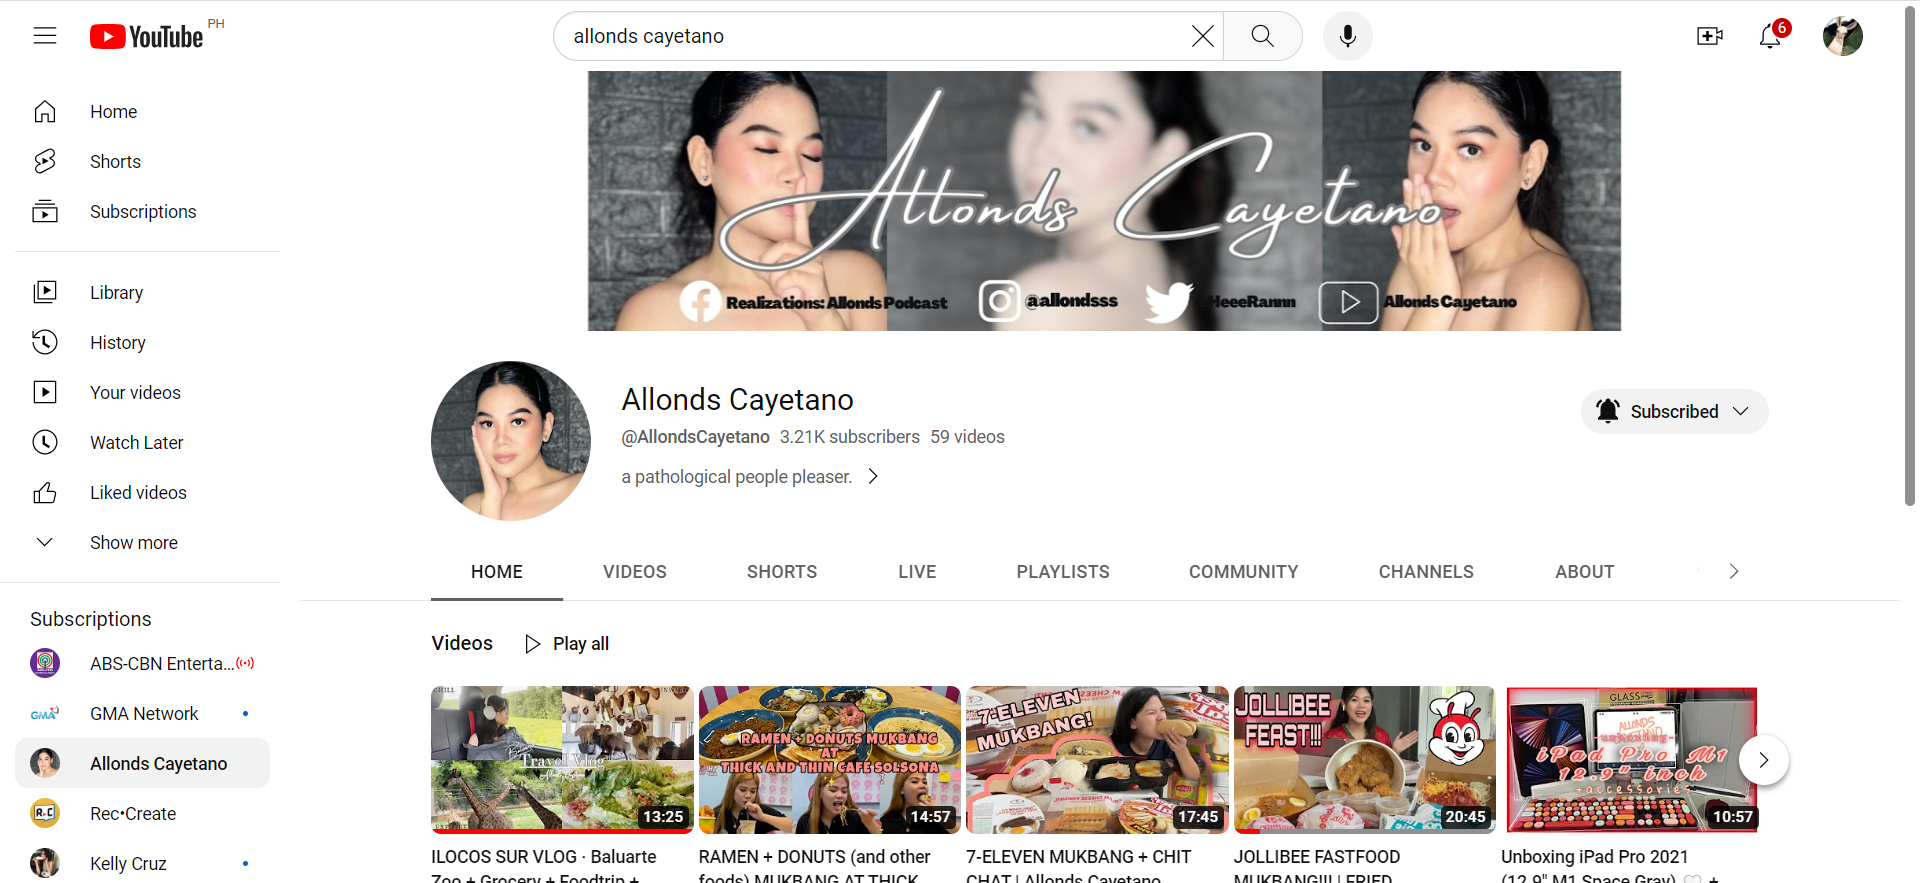Click the 3.21K subscribers text
Screen dimensions: 1920x883
[x=850, y=437]
